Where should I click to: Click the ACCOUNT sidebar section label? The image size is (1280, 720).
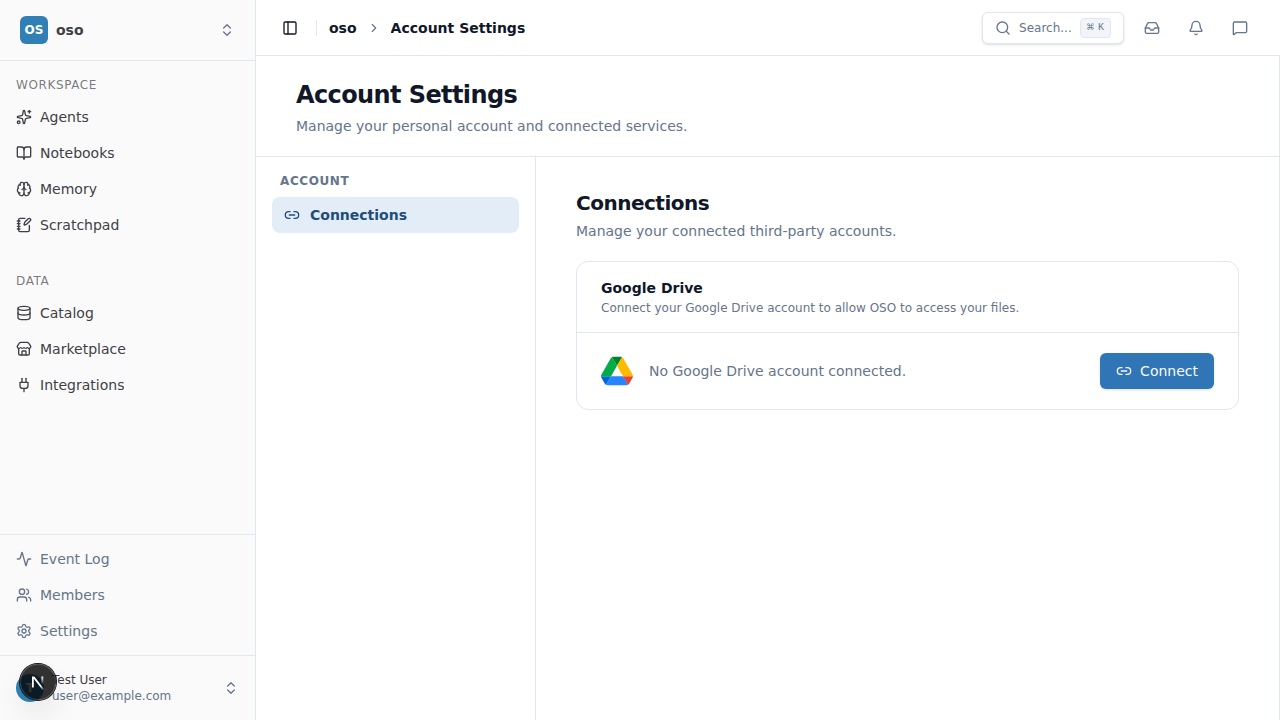(315, 181)
